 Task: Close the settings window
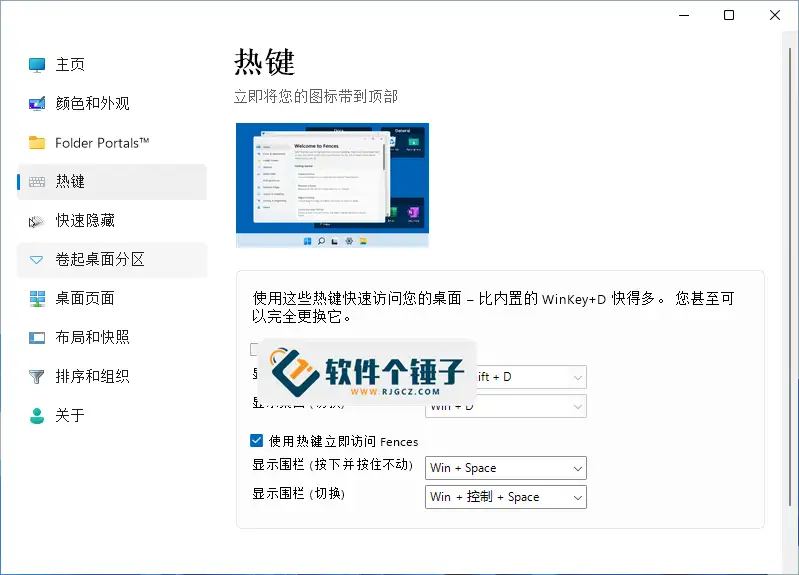[x=775, y=15]
